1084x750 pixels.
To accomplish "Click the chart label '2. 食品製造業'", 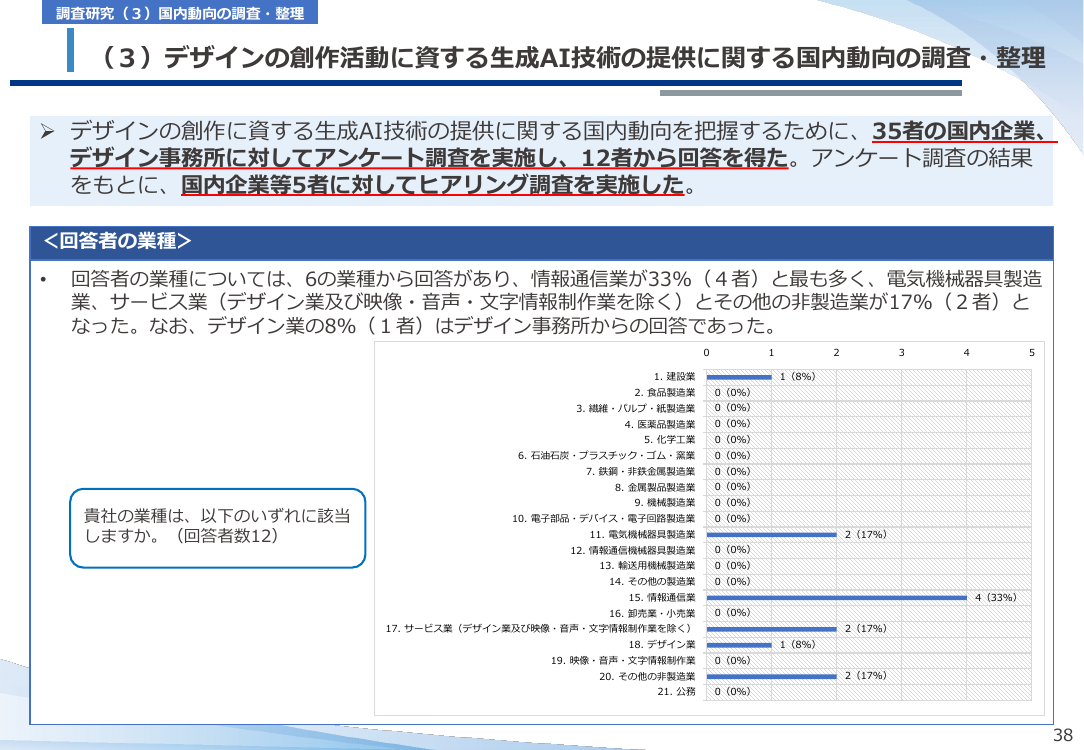I will point(665,393).
